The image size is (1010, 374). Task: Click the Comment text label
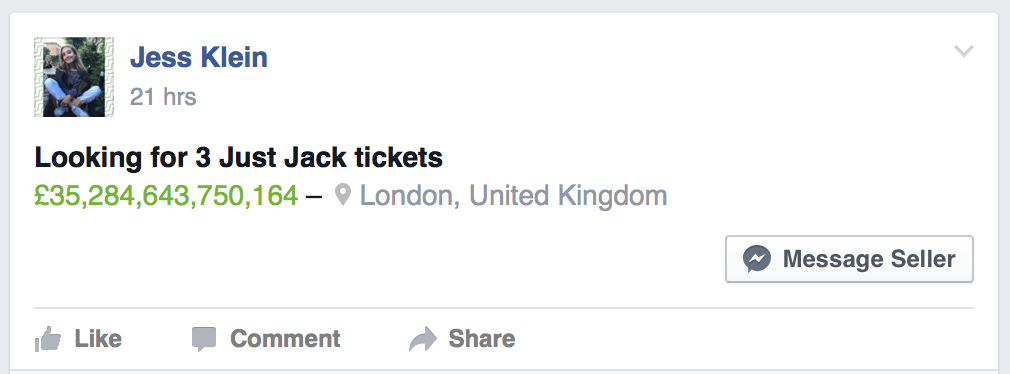click(x=285, y=339)
